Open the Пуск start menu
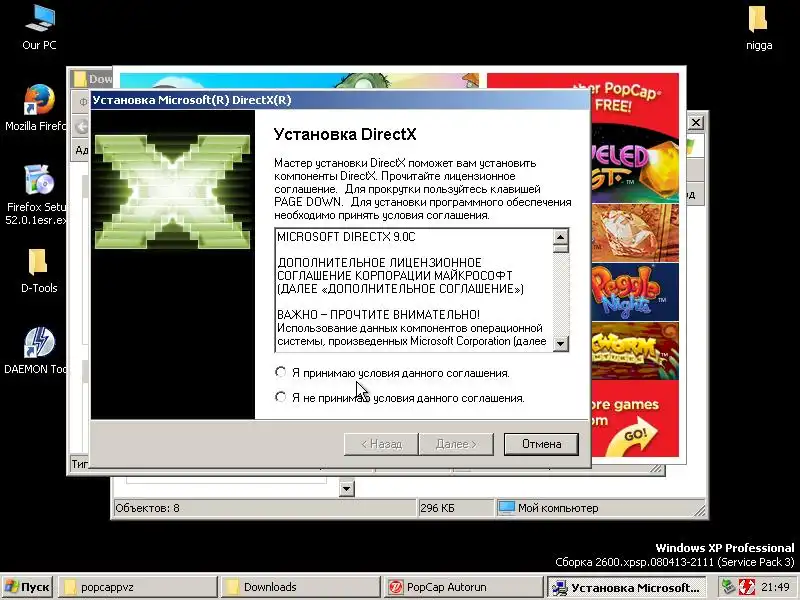800x600 pixels. pos(28,587)
